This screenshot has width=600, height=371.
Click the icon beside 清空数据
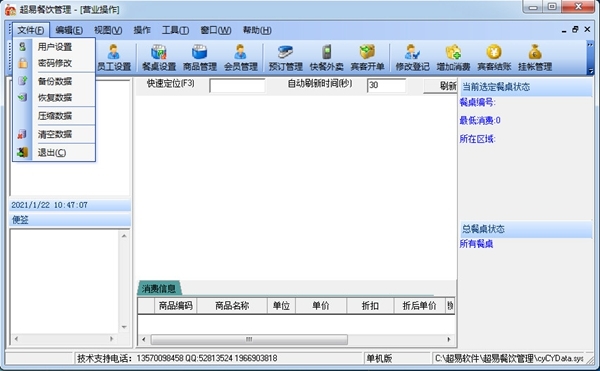click(x=22, y=134)
